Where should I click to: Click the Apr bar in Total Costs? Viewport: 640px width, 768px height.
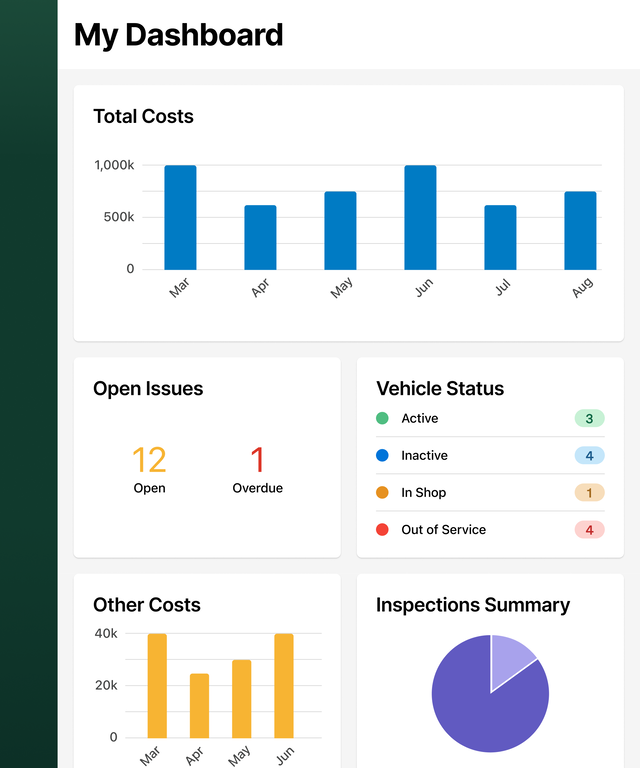pyautogui.click(x=260, y=238)
